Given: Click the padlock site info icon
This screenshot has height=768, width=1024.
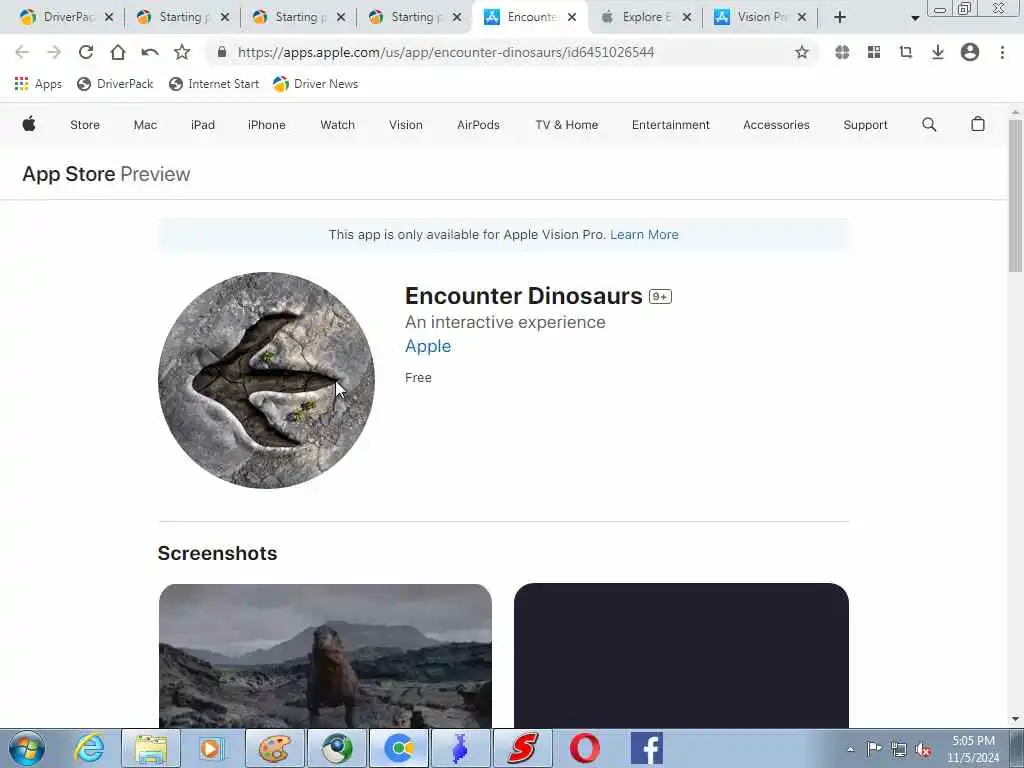Looking at the screenshot, I should (221, 52).
